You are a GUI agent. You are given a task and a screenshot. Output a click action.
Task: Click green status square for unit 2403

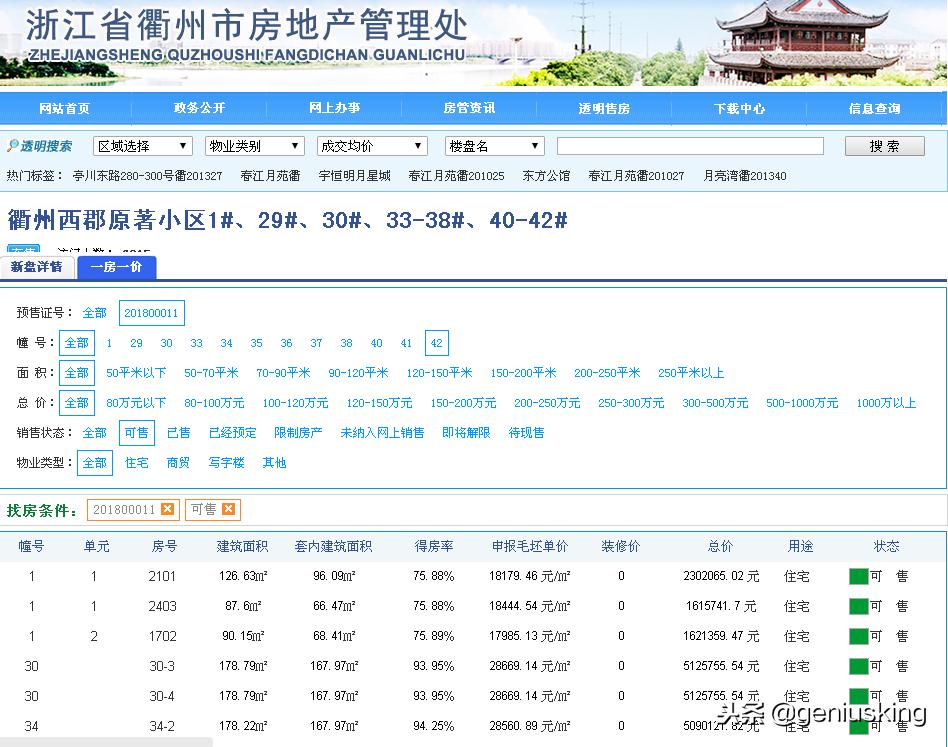tap(857, 605)
